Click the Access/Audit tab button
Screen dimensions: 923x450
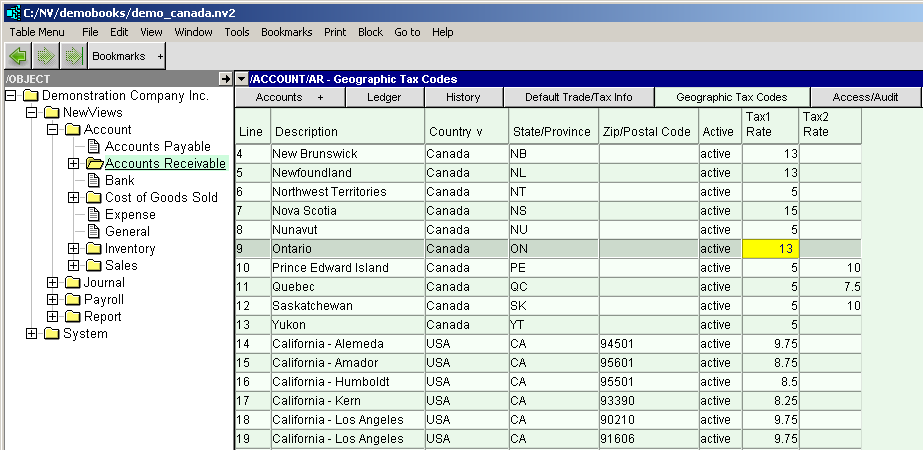coord(865,97)
